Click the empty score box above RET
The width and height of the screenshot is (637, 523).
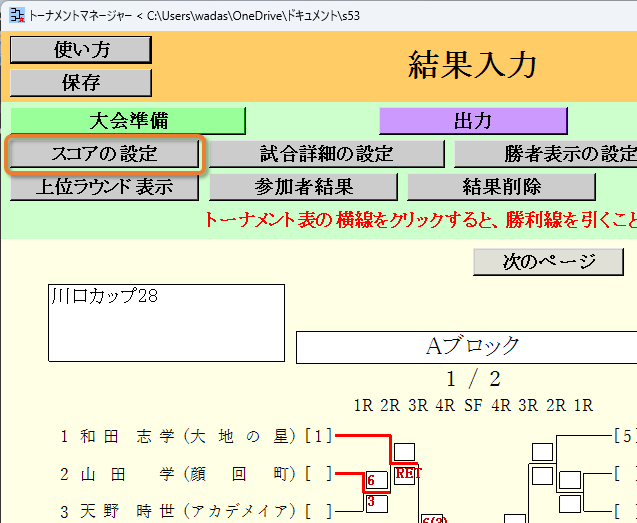[x=405, y=452]
